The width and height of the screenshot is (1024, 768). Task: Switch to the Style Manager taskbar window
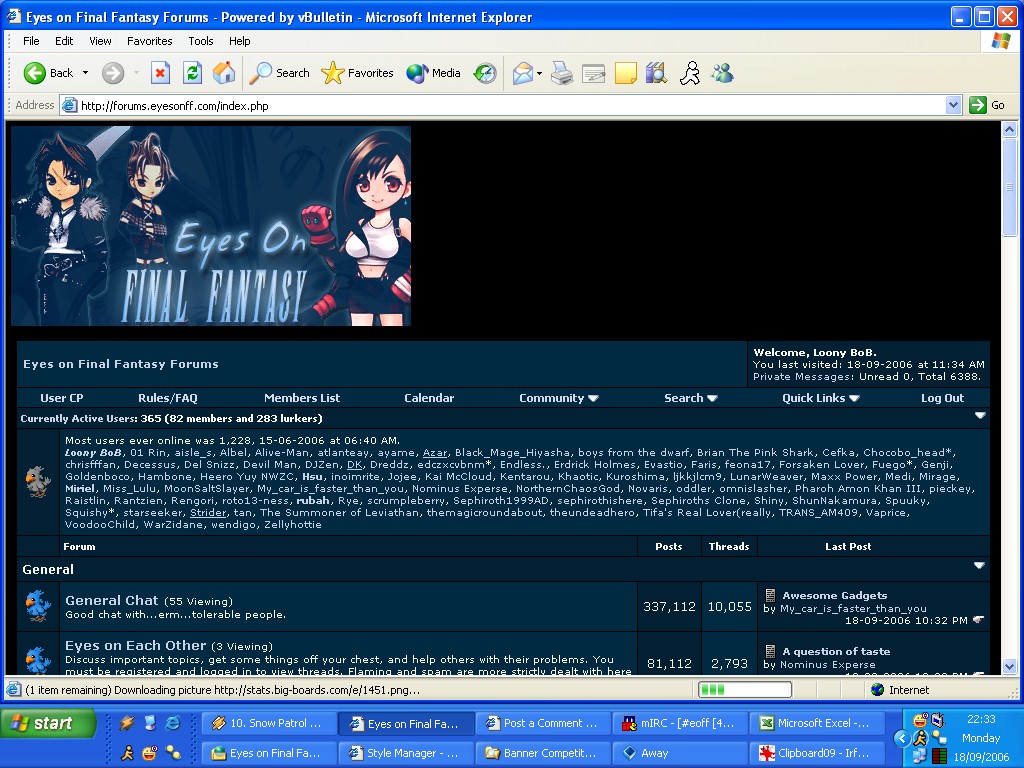tap(405, 753)
